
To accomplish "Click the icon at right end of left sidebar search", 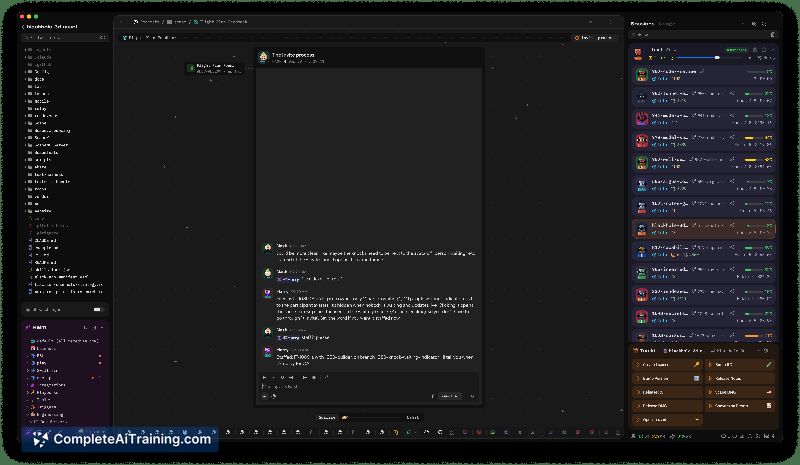I will [103, 38].
